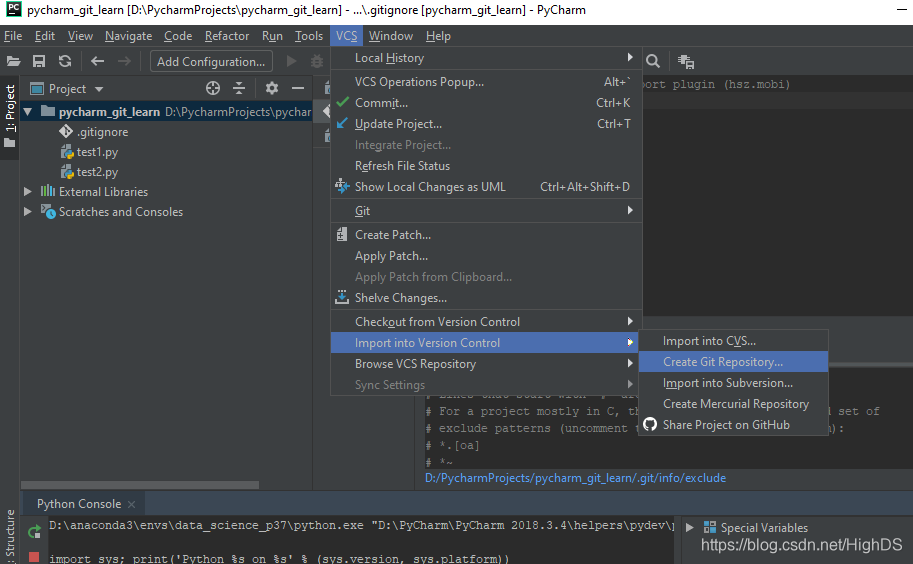Viewport: 913px width, 564px height.
Task: Choose Create Mercurial Repository
Action: click(x=733, y=404)
